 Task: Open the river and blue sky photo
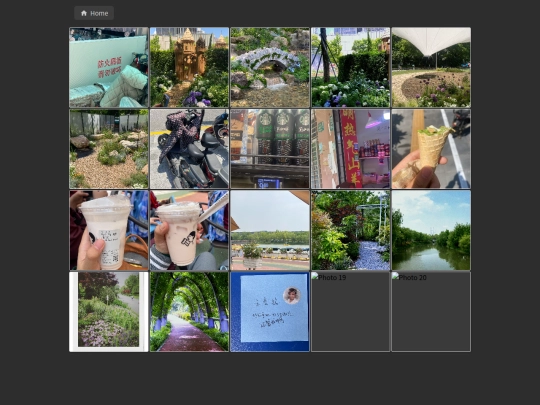(431, 230)
